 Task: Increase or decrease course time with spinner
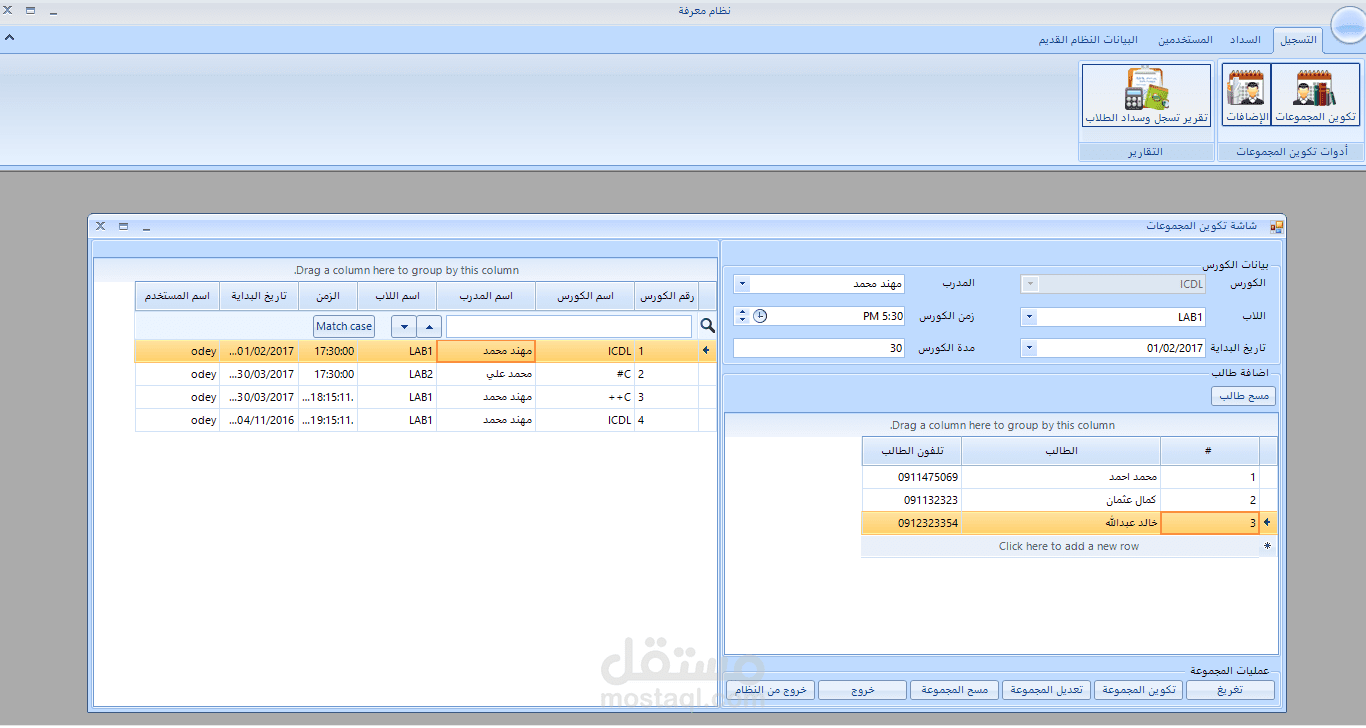pyautogui.click(x=741, y=316)
